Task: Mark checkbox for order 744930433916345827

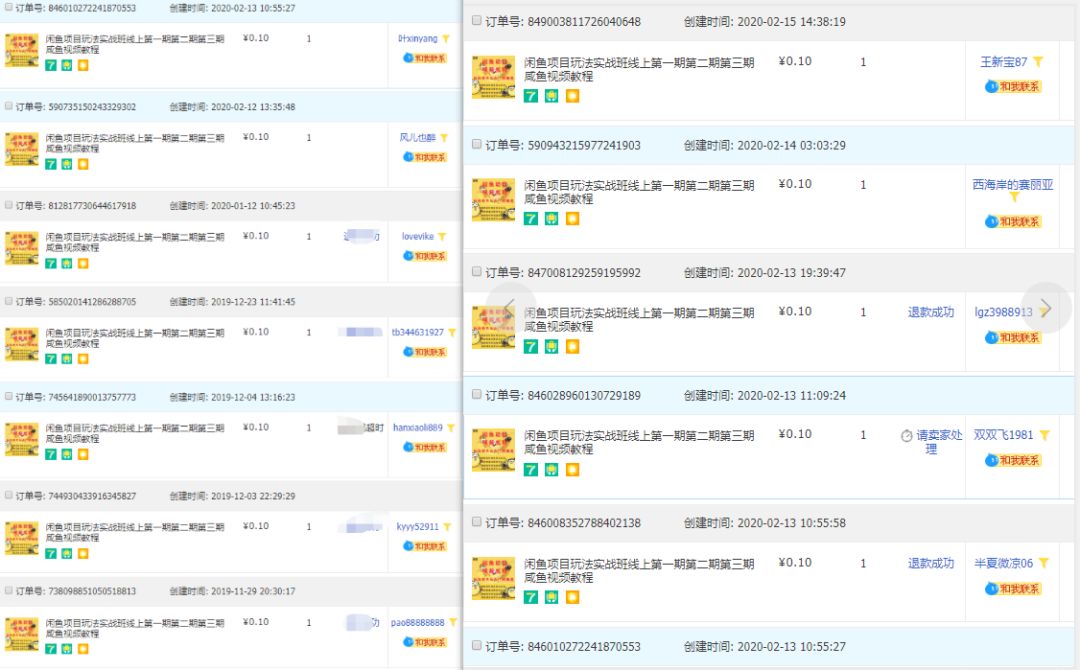Action: click(8, 496)
